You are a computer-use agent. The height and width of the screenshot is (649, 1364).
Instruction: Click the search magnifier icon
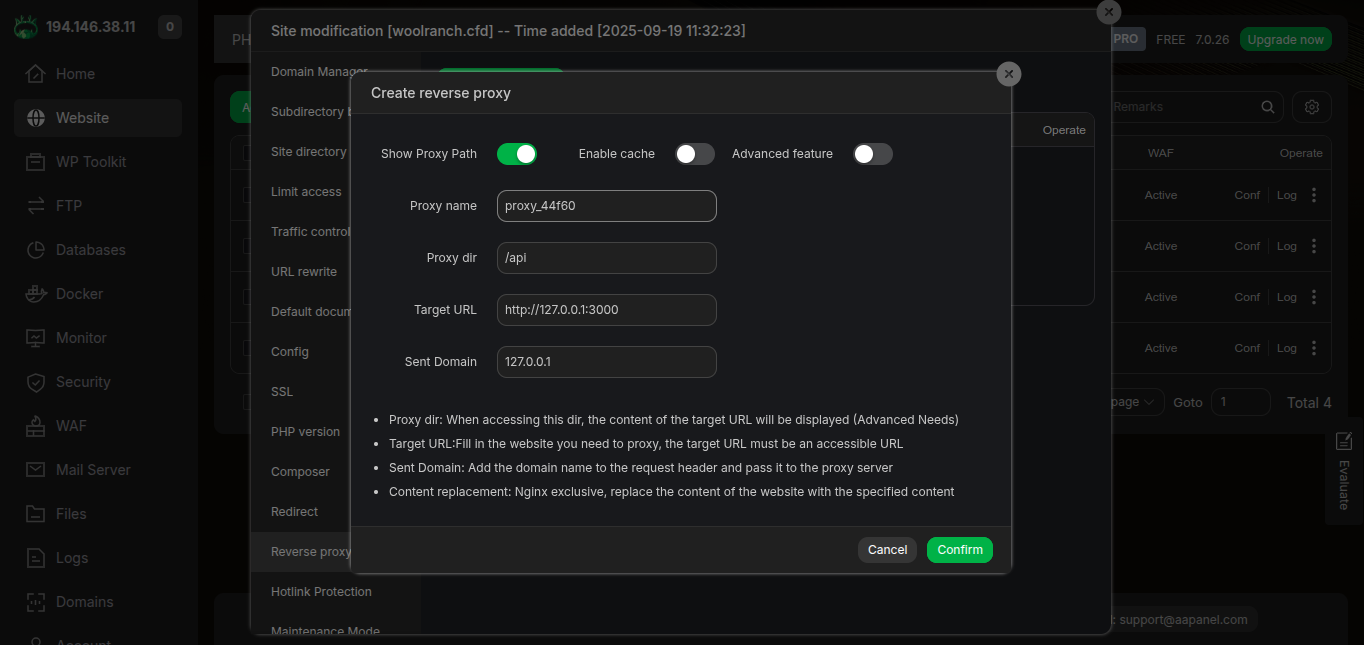click(1268, 107)
